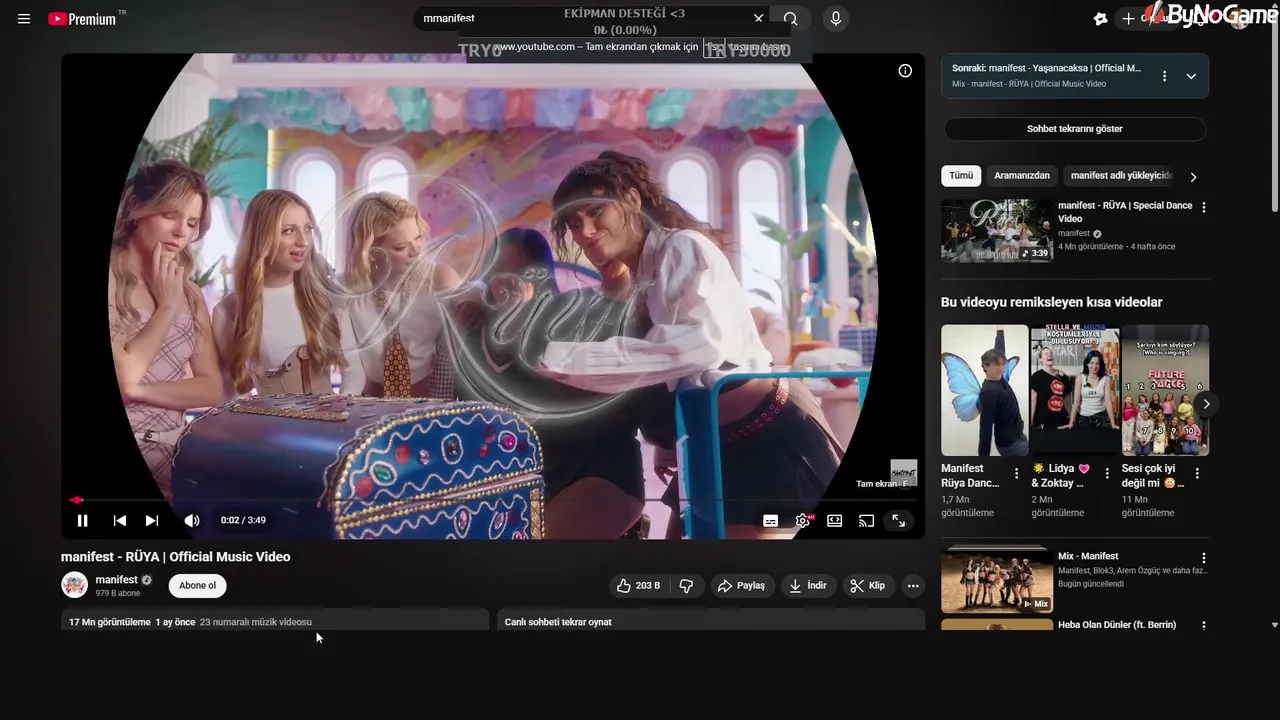Create a clip with Klip

click(x=868, y=585)
